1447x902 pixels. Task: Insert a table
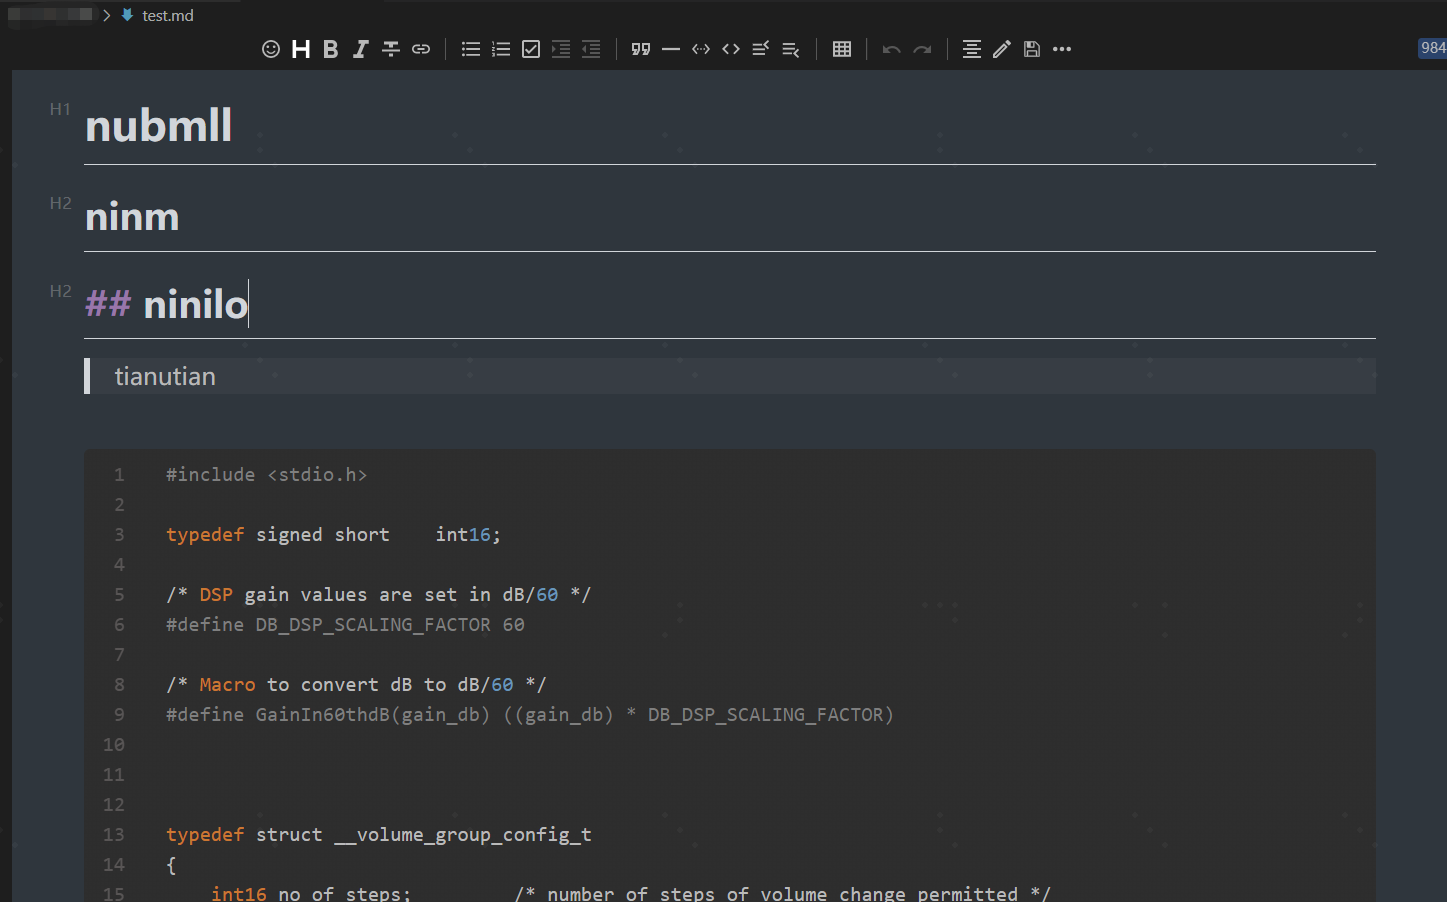(x=842, y=49)
